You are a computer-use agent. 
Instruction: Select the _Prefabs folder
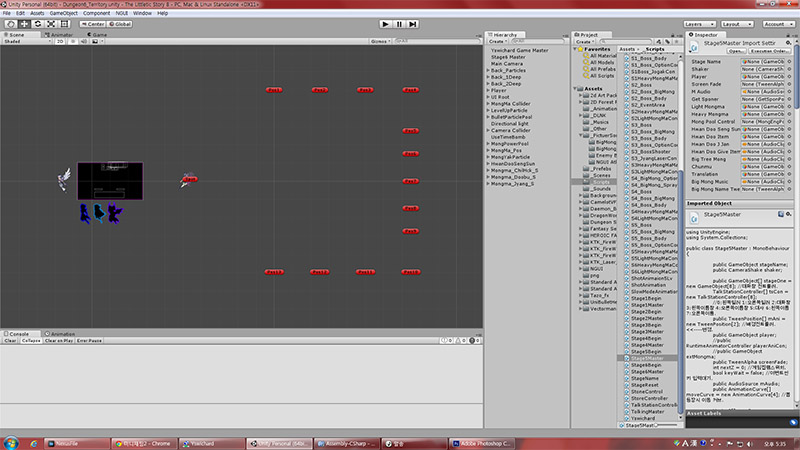click(x=597, y=168)
